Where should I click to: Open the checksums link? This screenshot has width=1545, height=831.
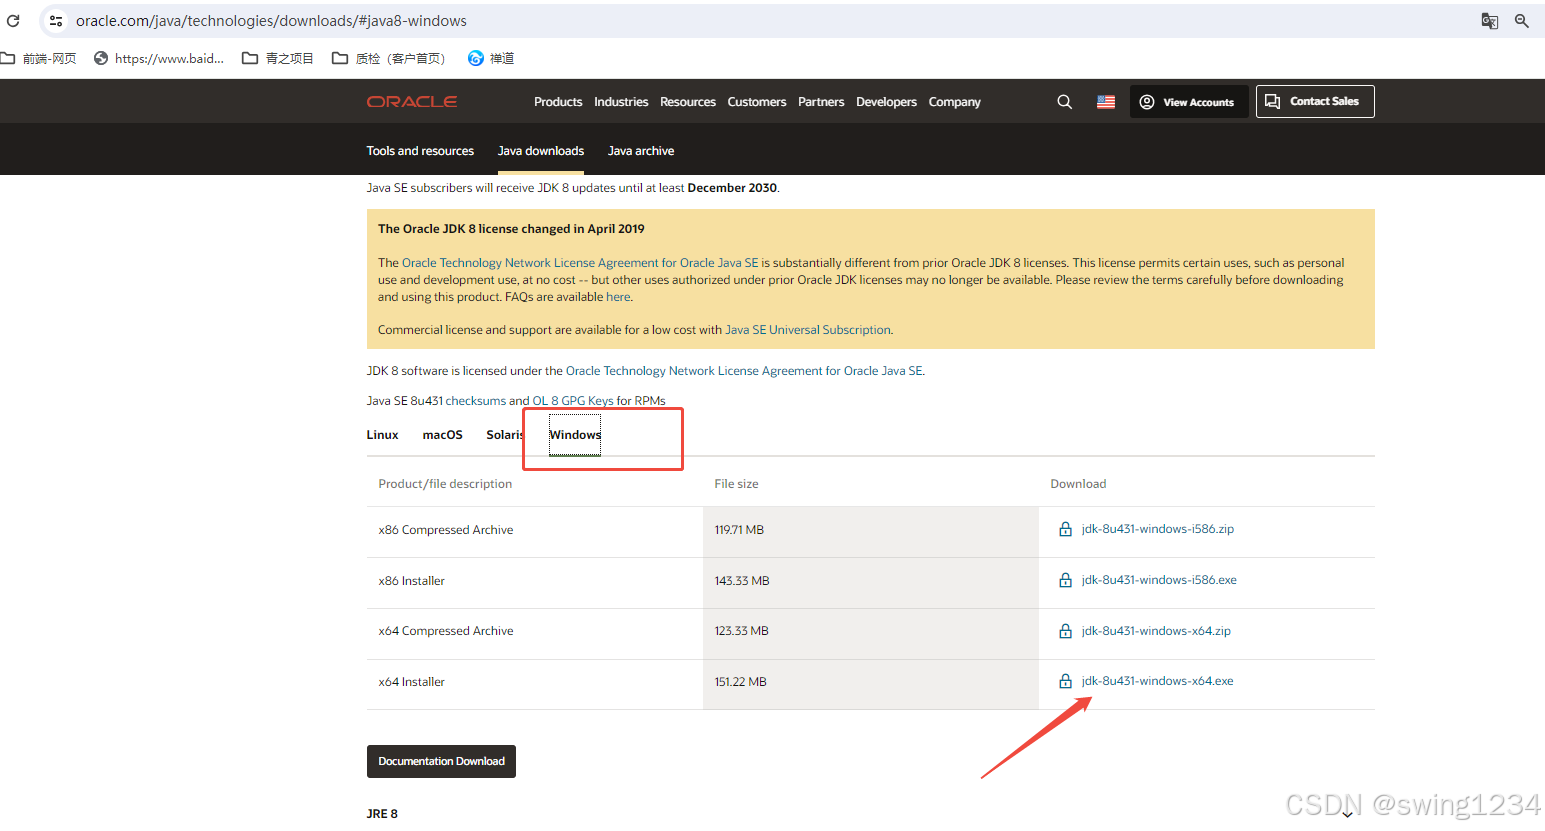475,401
